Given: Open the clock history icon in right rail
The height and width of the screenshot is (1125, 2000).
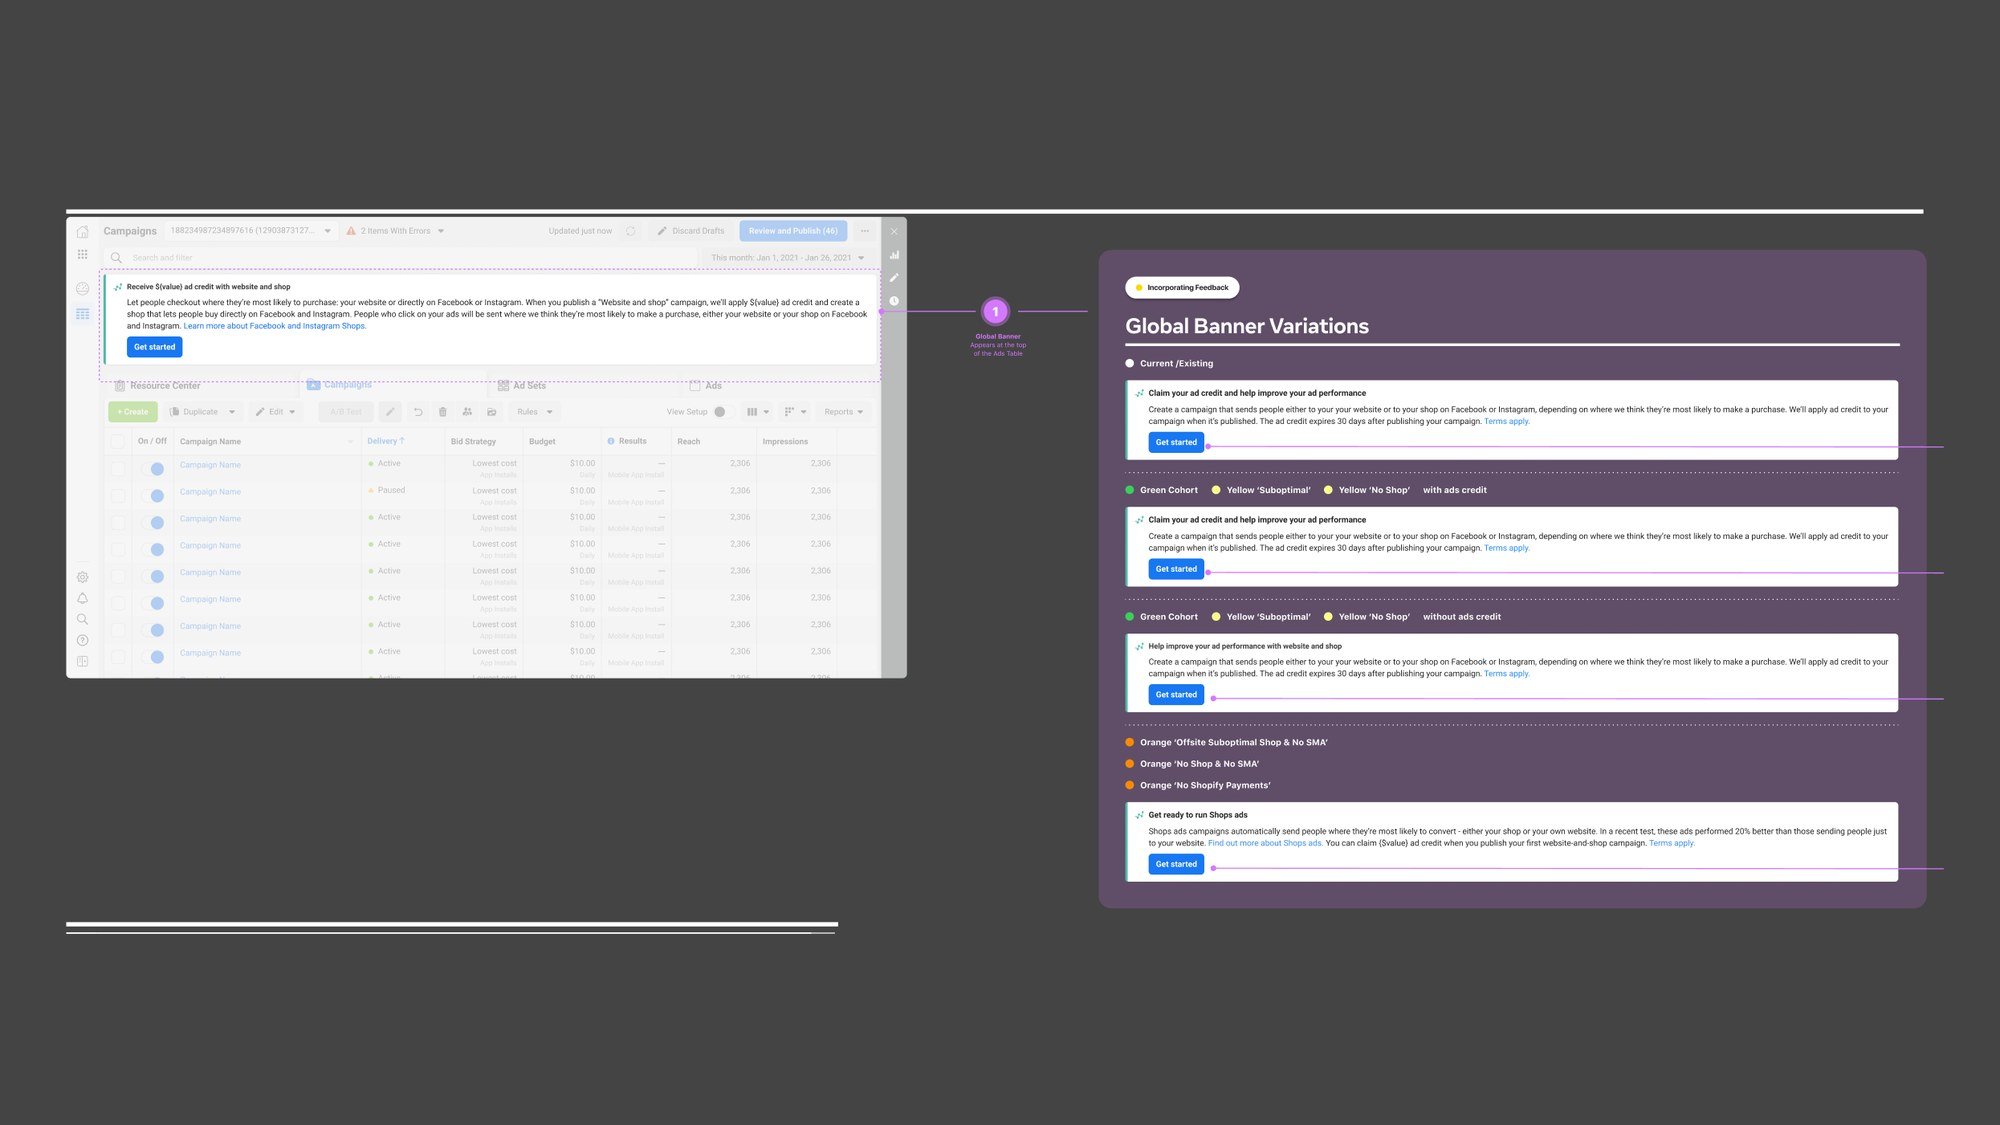Looking at the screenshot, I should click(x=894, y=301).
